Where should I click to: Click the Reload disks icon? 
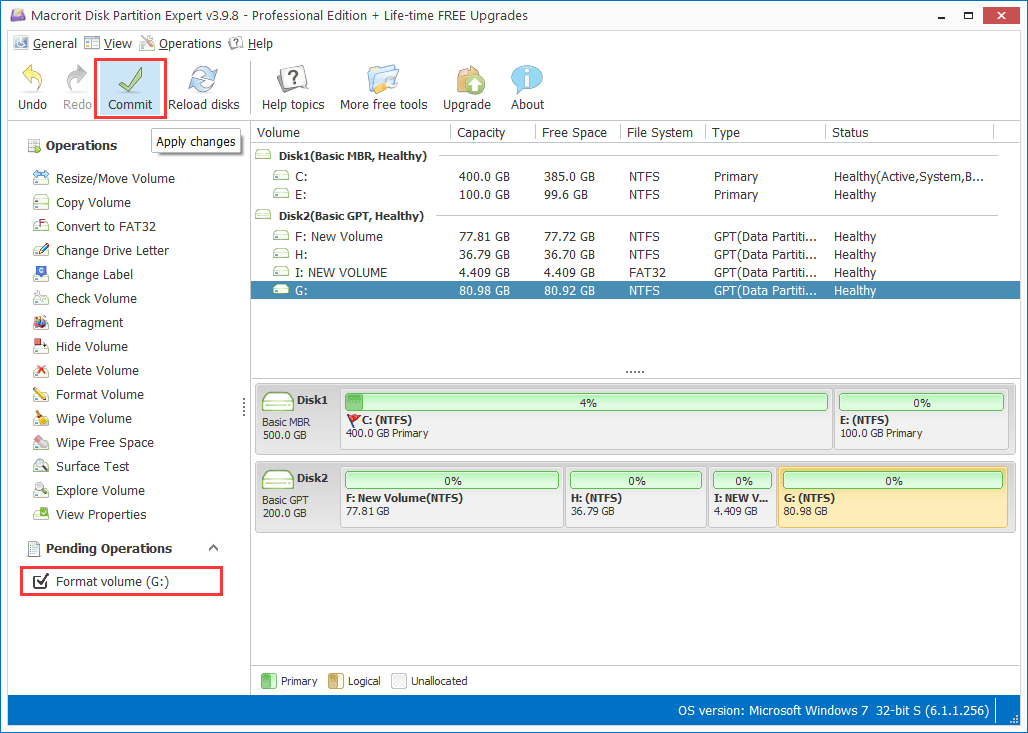203,85
